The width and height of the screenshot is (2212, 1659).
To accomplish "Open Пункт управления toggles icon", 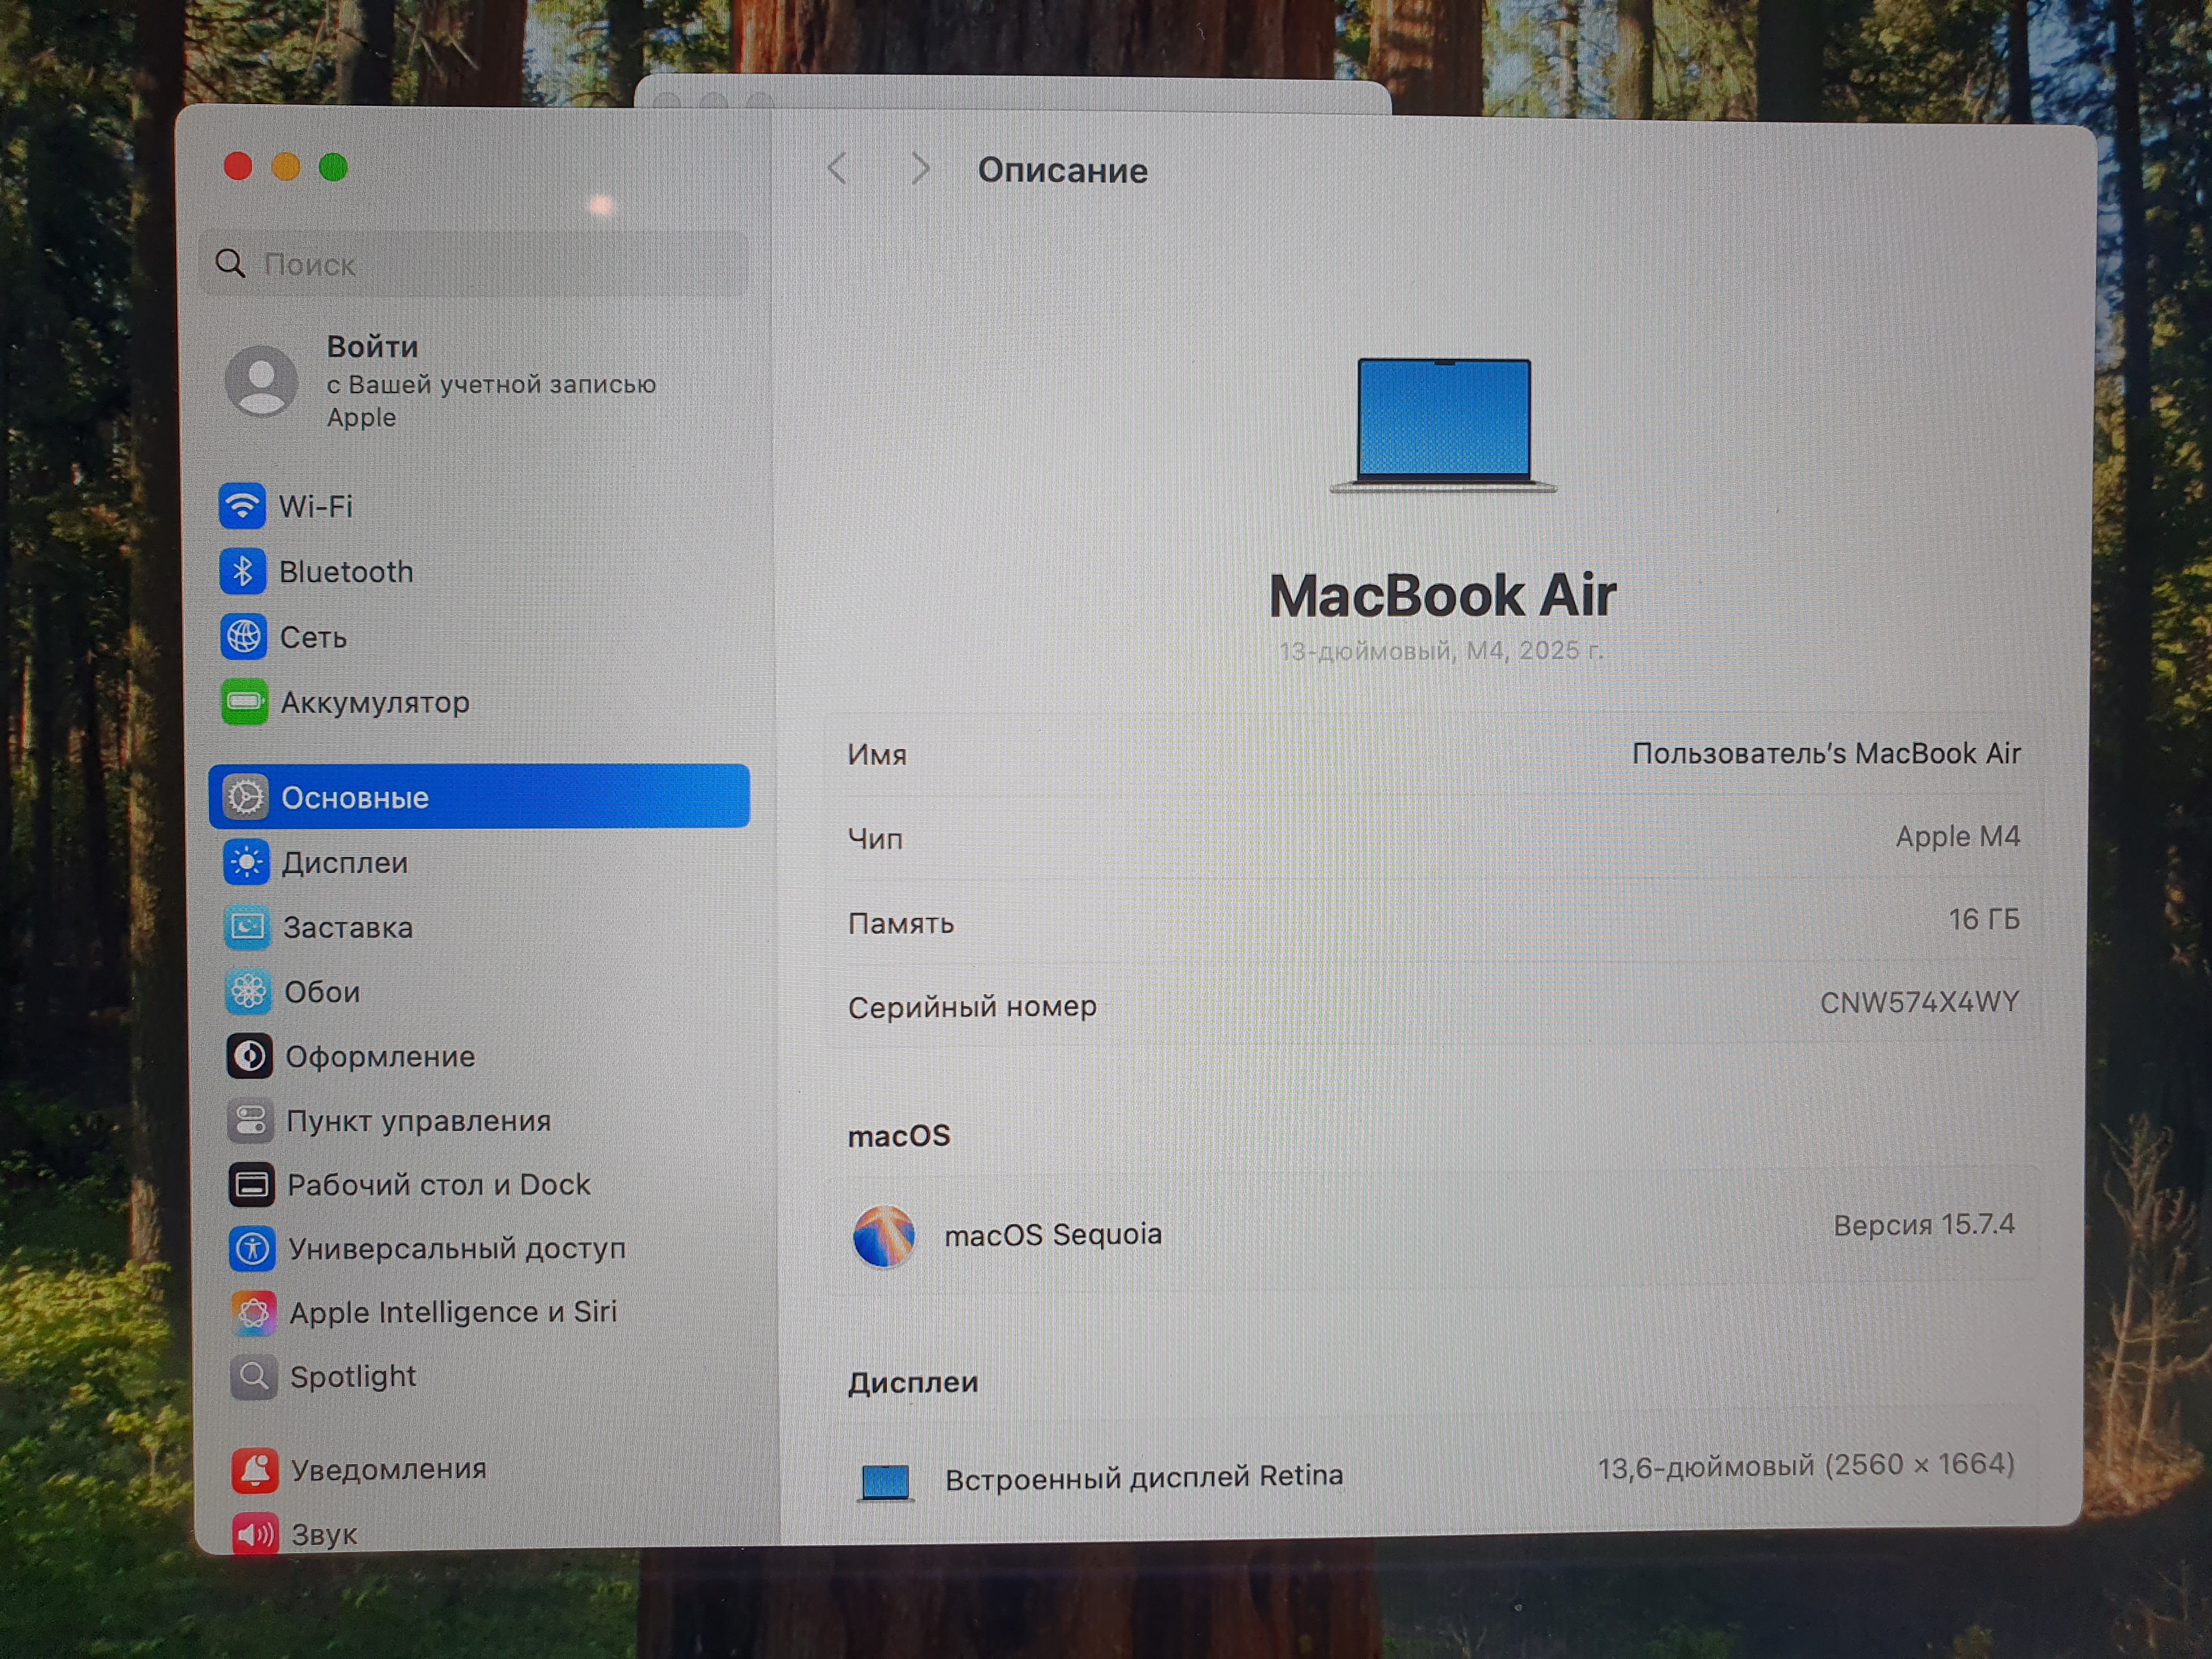I will point(250,1121).
